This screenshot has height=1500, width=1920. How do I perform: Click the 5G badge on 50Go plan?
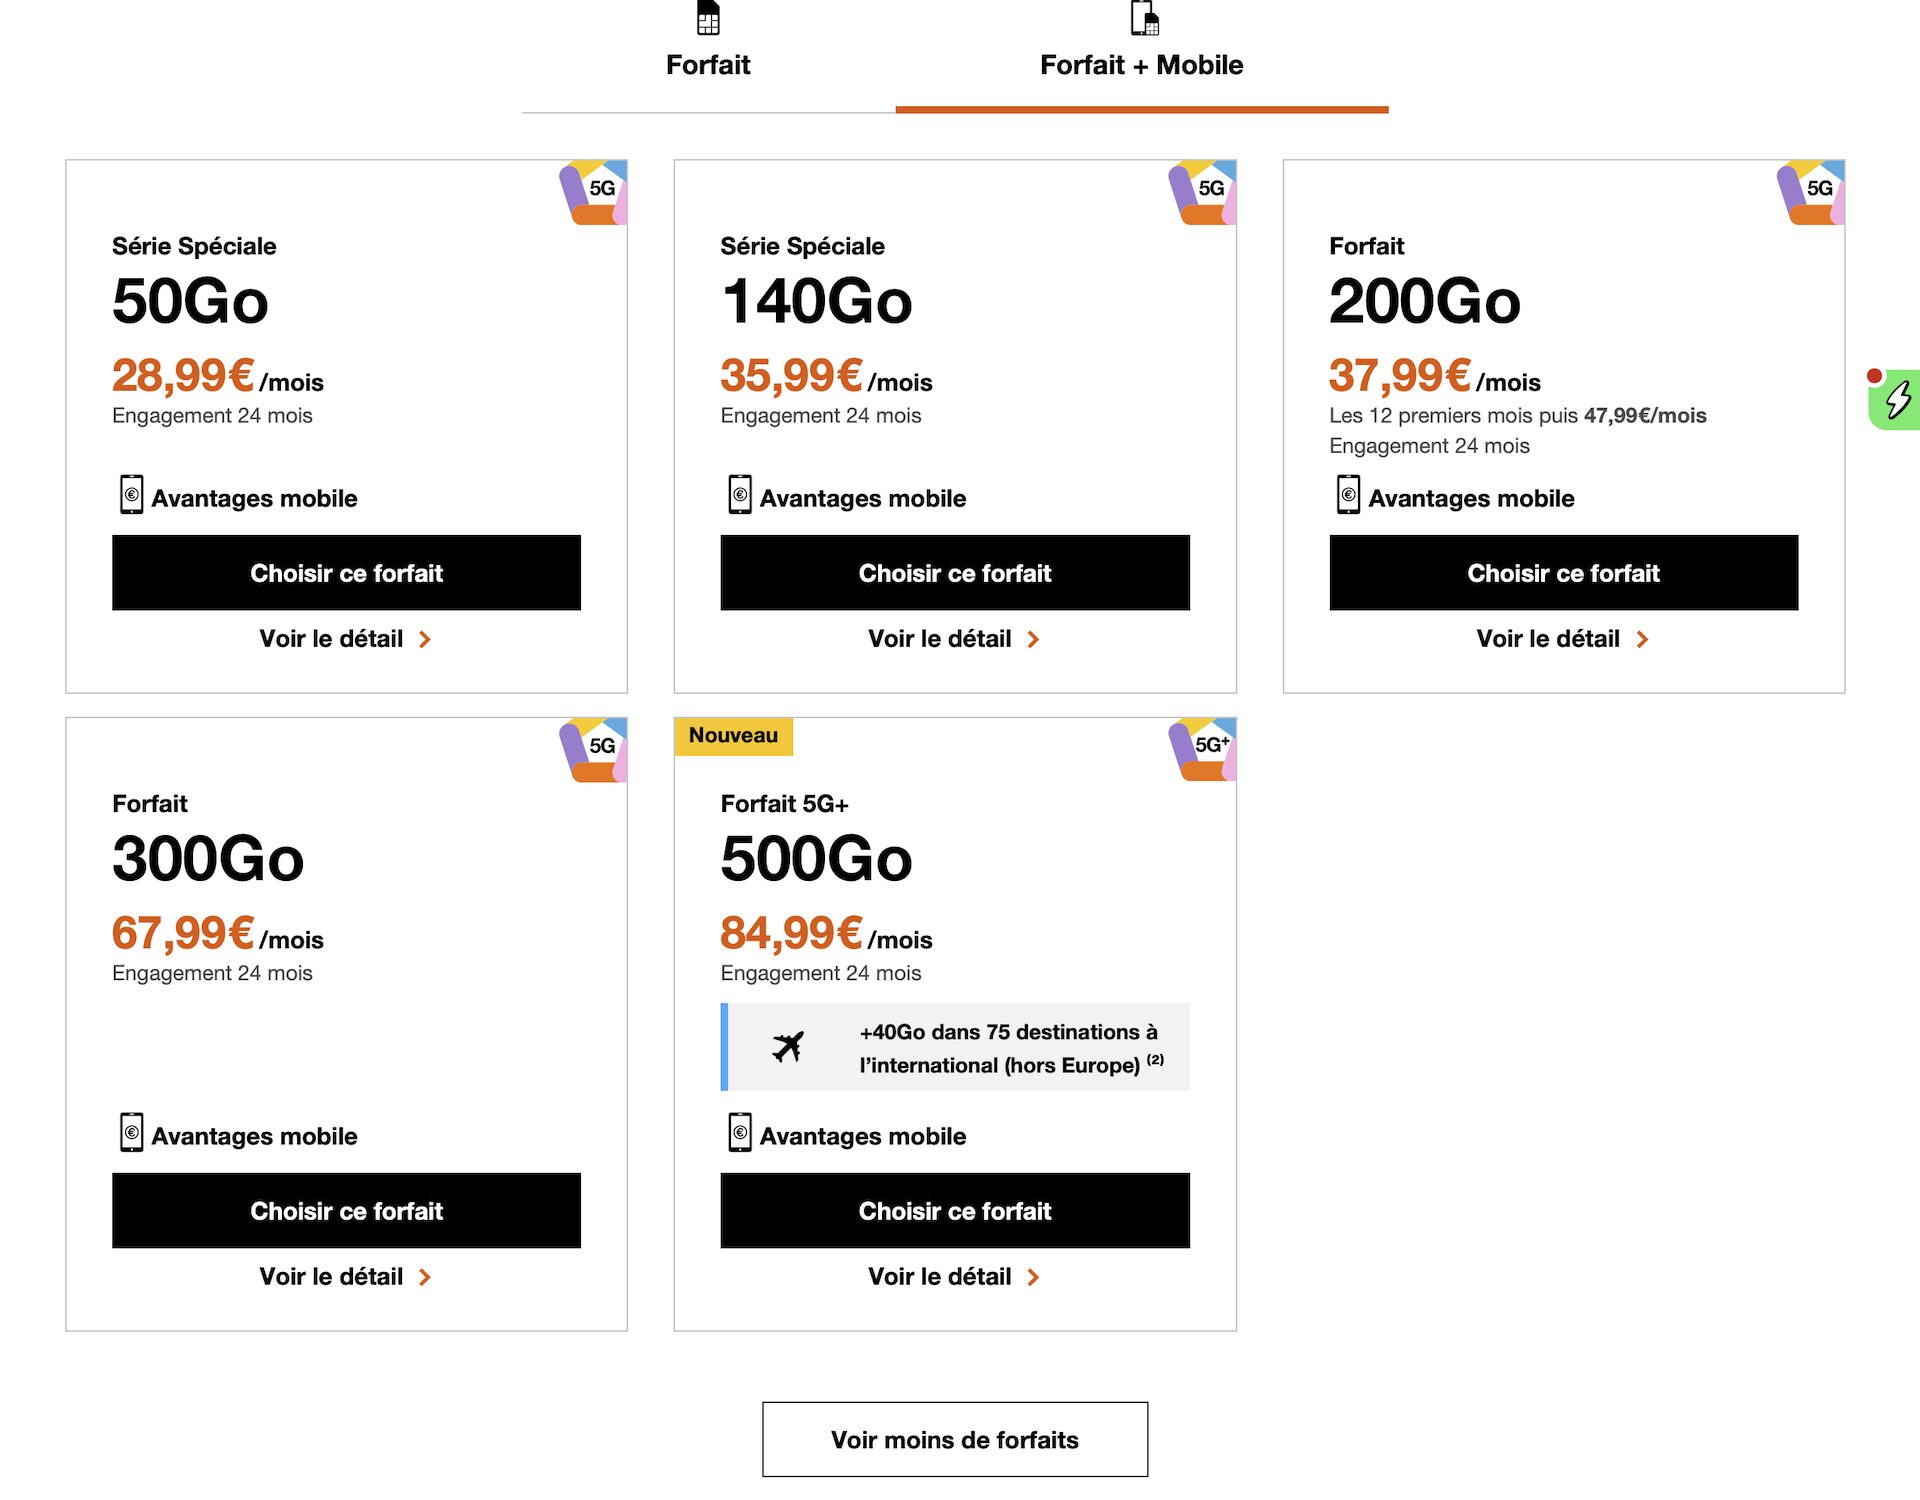[596, 191]
